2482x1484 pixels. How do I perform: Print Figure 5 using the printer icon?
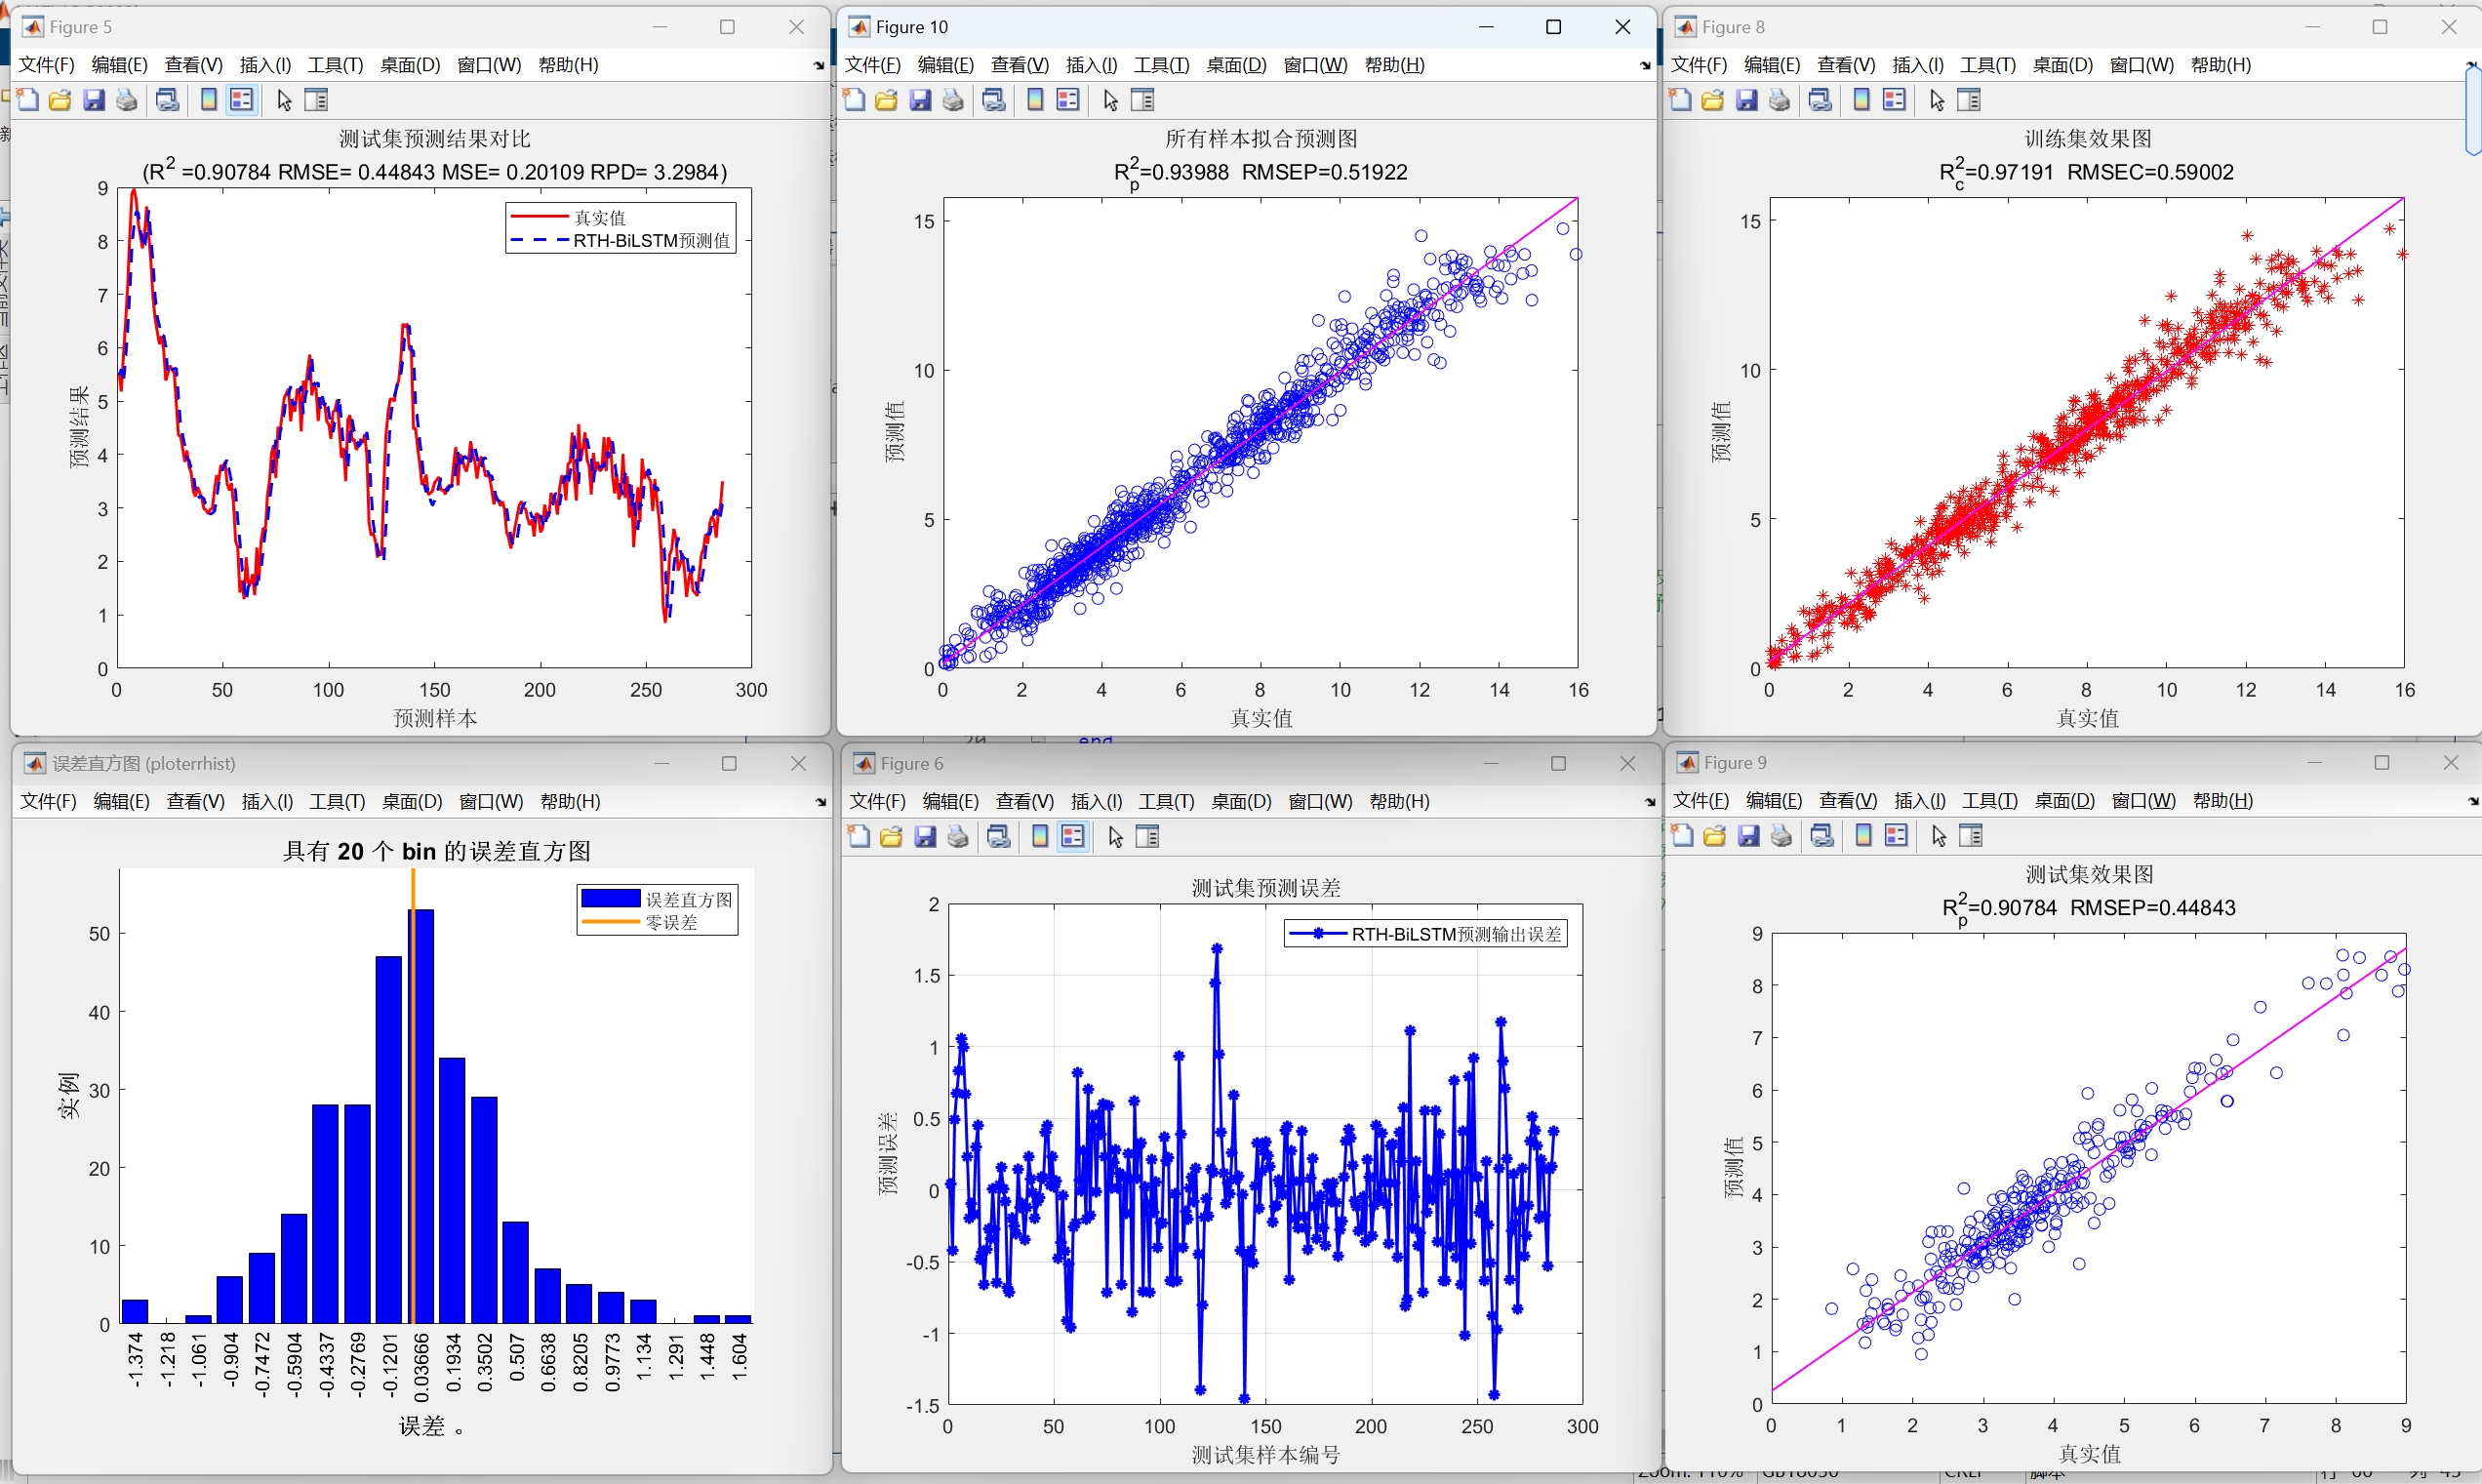pyautogui.click(x=126, y=99)
